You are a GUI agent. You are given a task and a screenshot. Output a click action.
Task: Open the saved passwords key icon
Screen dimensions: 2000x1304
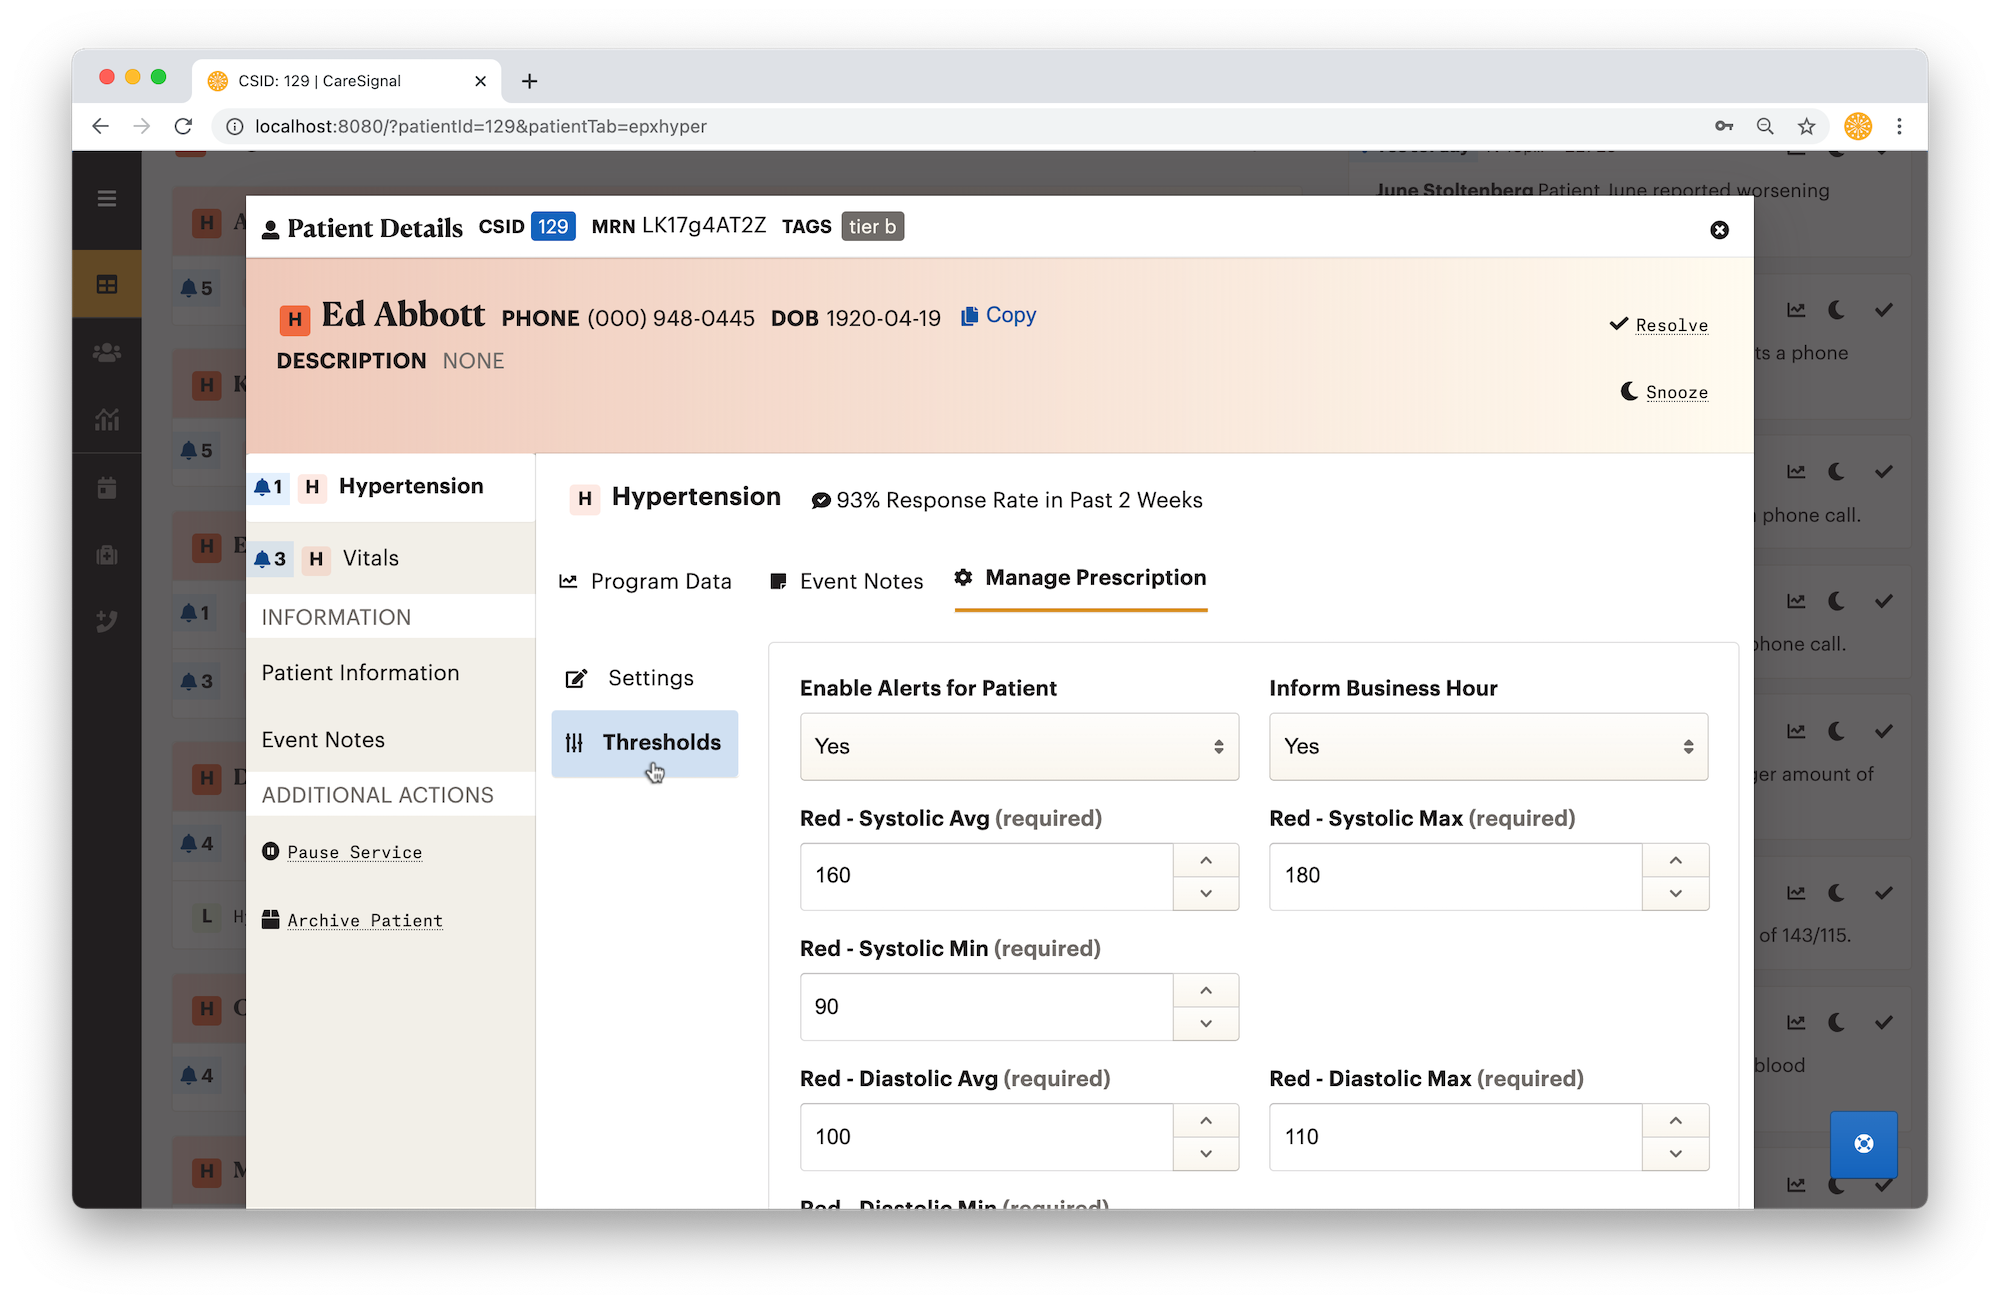coord(1724,126)
